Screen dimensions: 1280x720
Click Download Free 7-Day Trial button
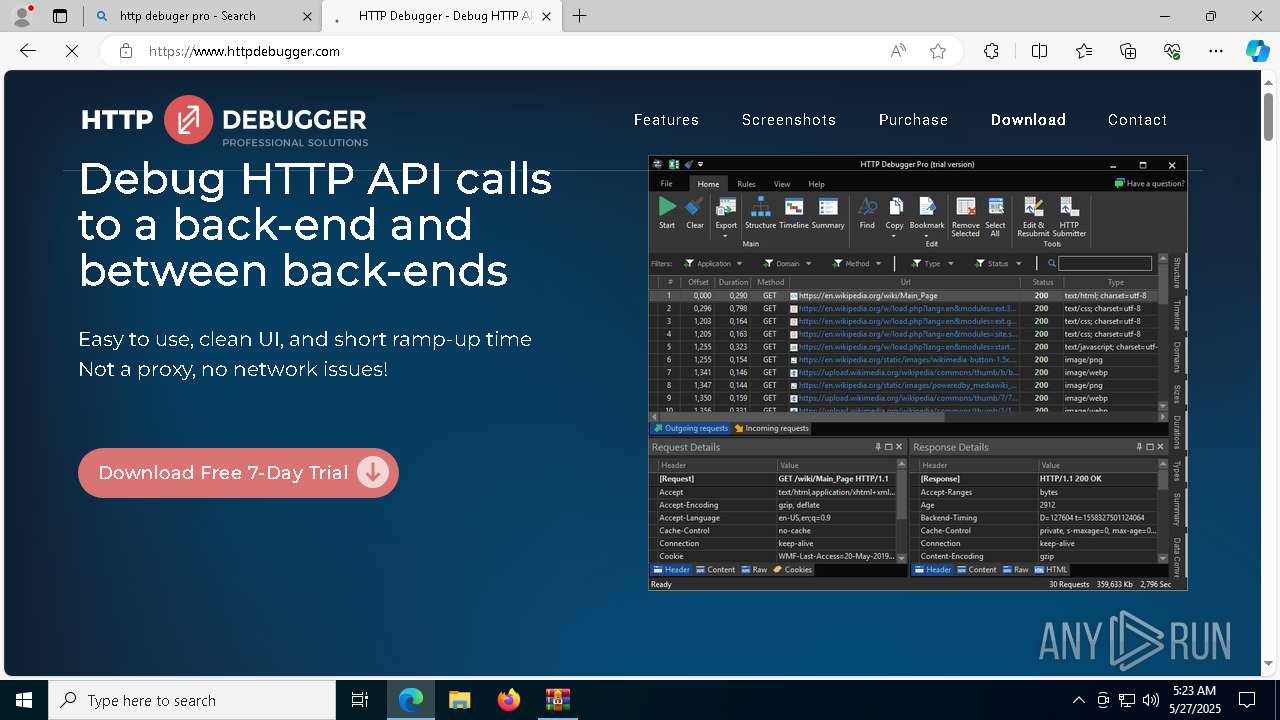click(x=238, y=473)
